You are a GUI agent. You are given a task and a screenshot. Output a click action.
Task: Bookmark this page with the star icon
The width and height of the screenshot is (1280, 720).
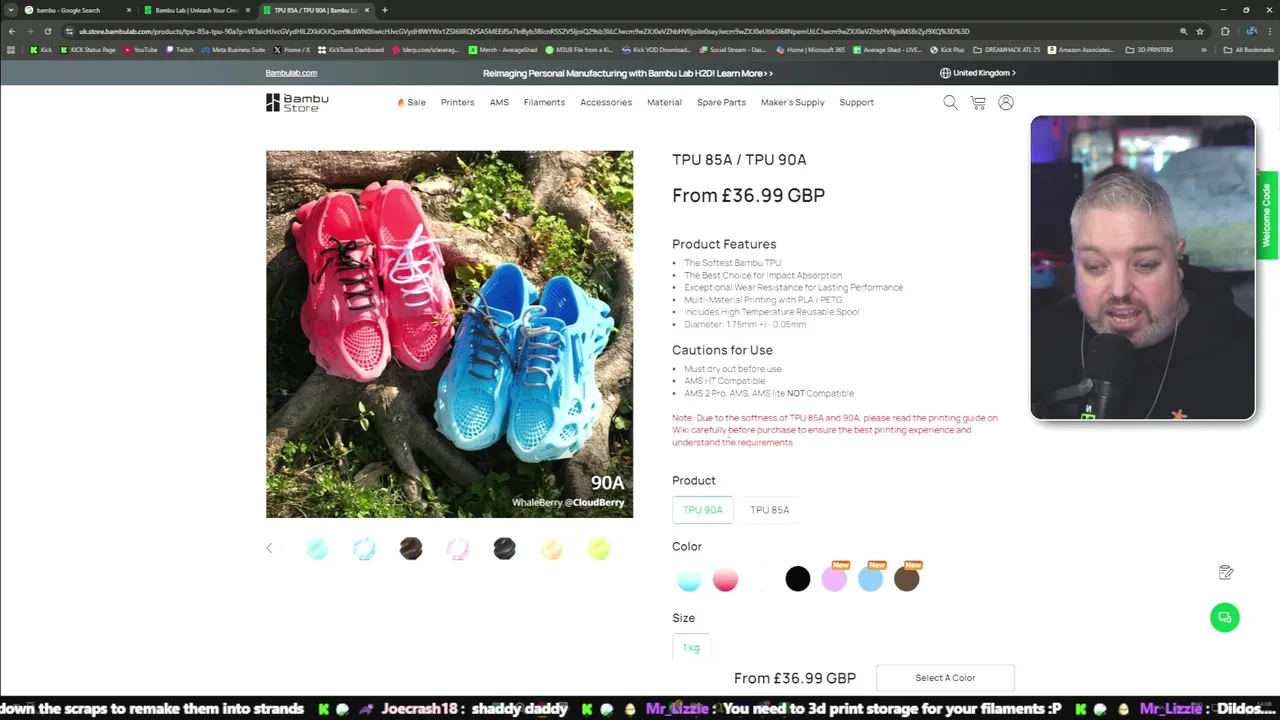1200,31
